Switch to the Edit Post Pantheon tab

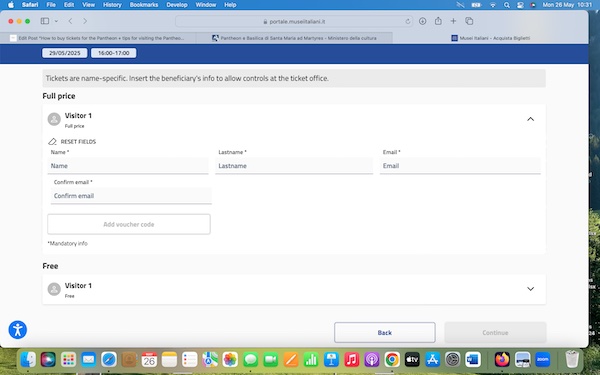click(98, 38)
